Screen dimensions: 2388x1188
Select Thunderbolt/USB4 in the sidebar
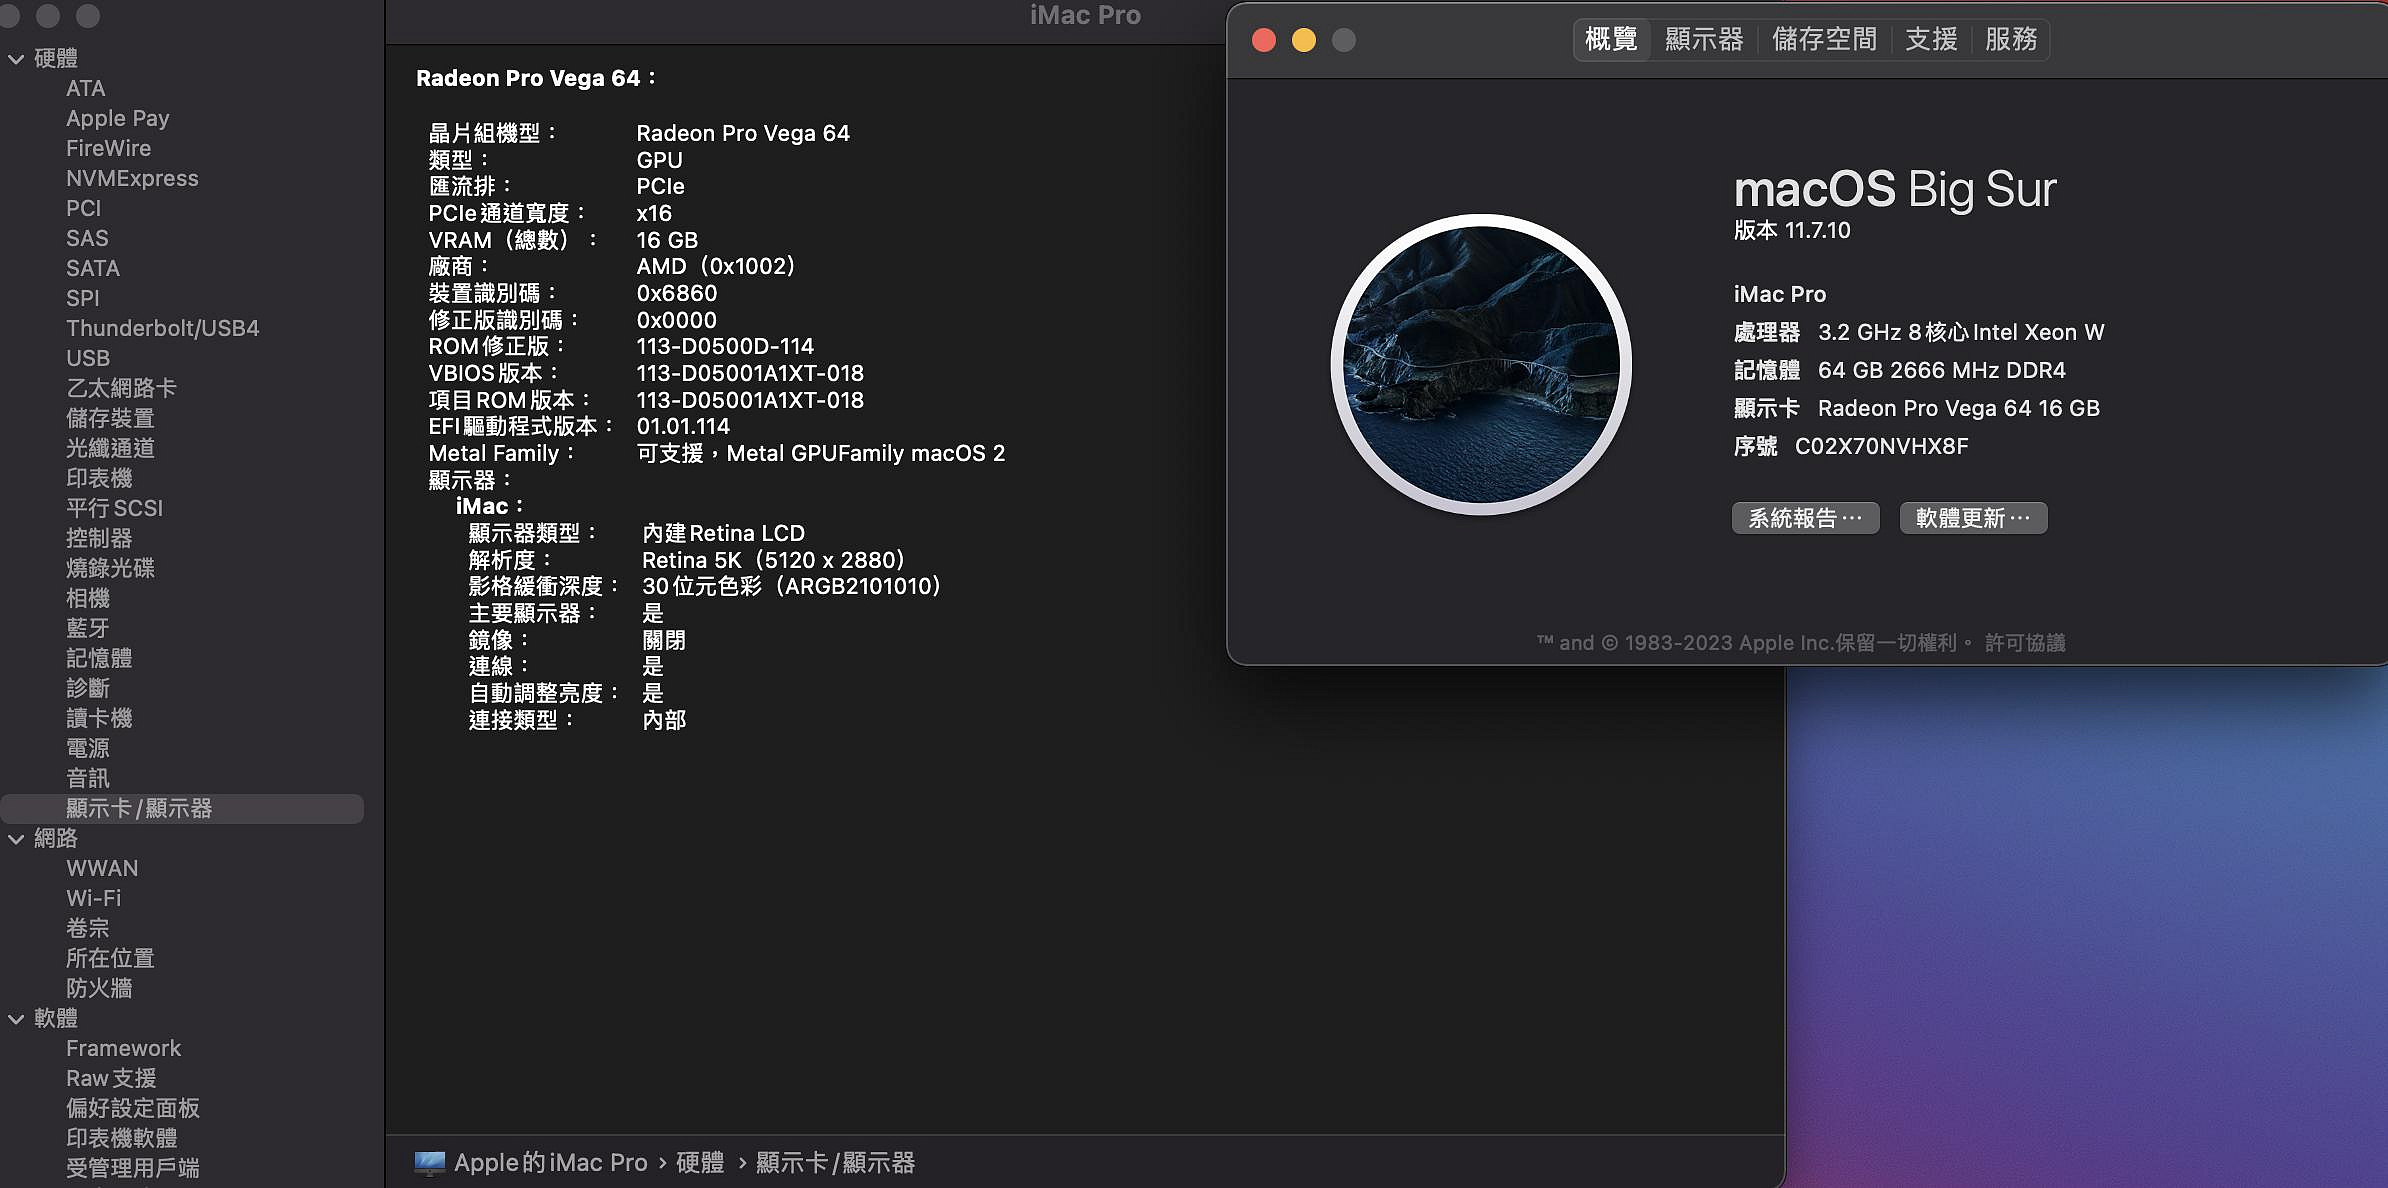tap(162, 329)
